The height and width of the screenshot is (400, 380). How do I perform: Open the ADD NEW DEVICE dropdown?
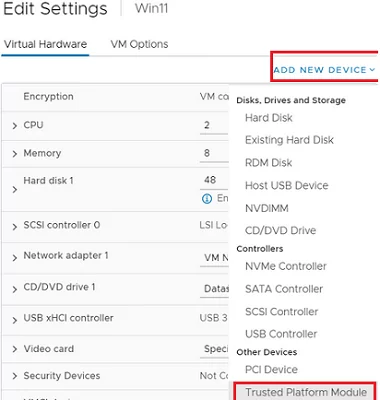tap(324, 70)
